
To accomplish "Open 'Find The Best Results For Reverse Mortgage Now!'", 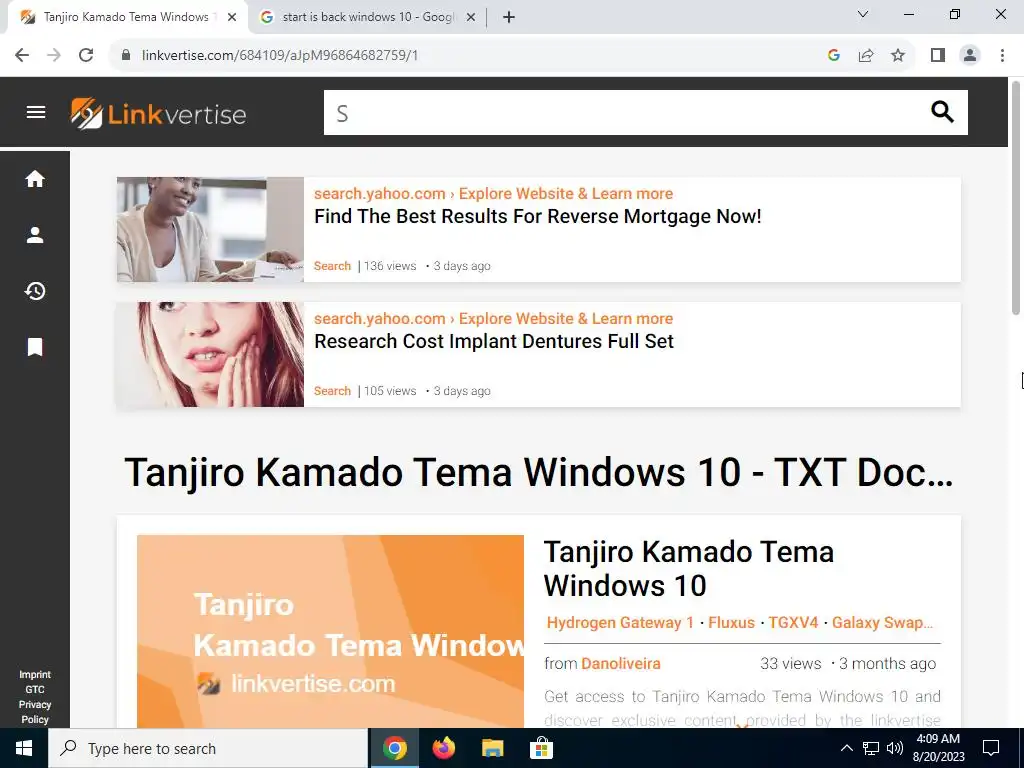I will (x=537, y=216).
